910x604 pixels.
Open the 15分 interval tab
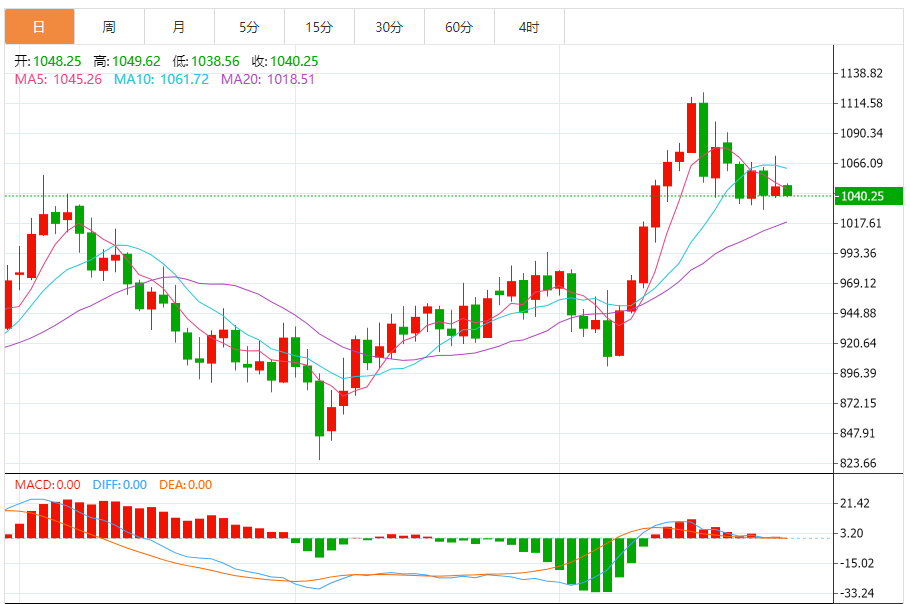(x=319, y=27)
